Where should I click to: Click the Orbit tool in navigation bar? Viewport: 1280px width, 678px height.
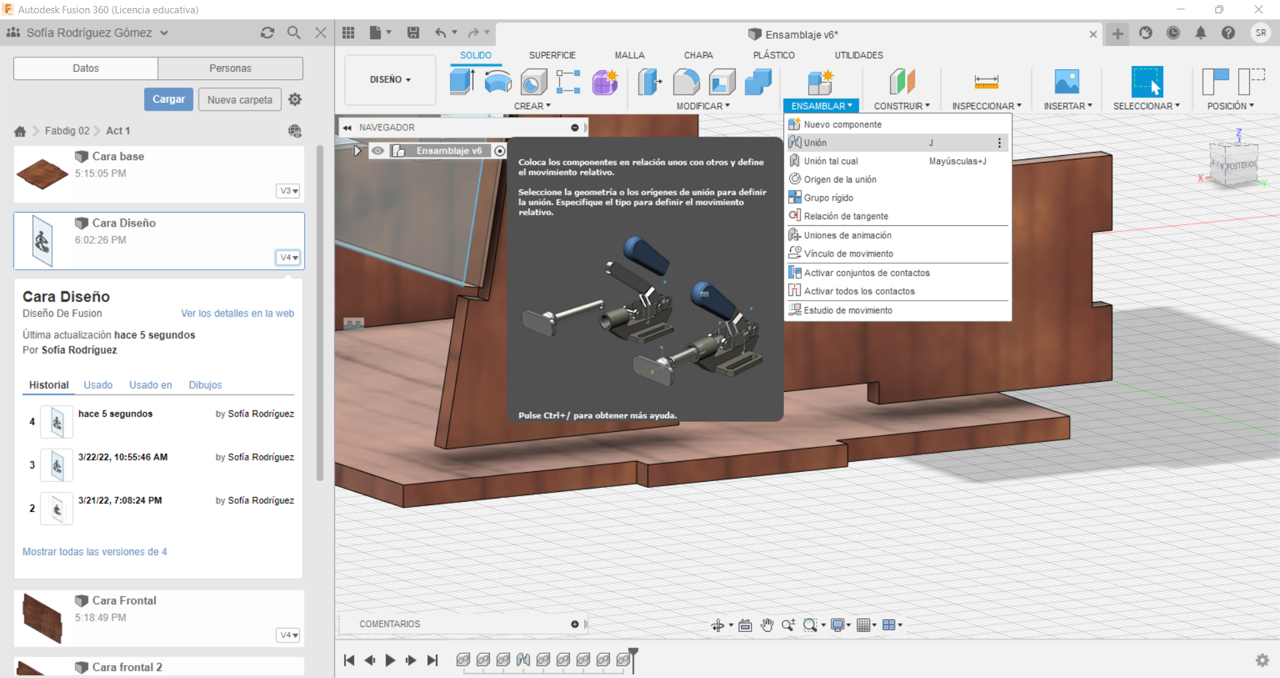(717, 625)
